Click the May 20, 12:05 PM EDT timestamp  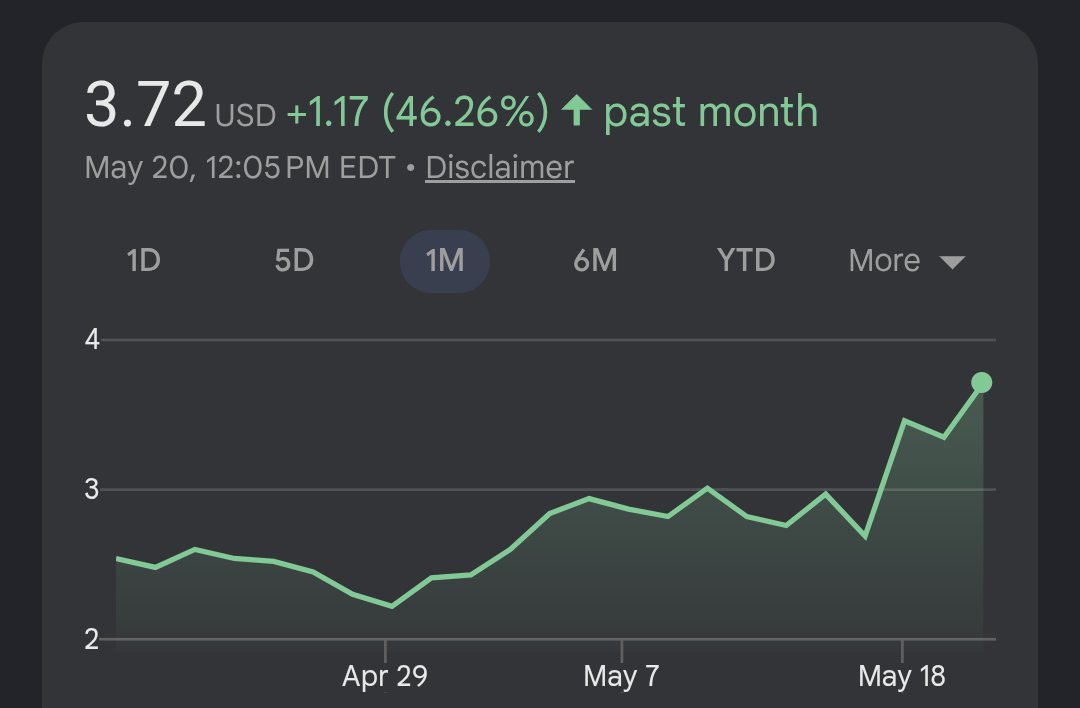(x=240, y=167)
